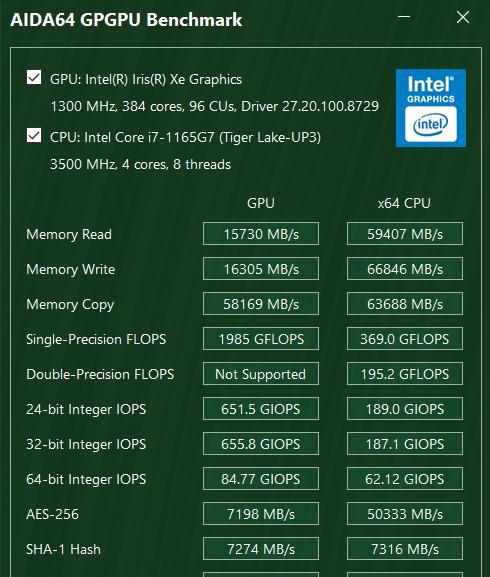Uncheck the CPU Intel Core i7-1165G7 checkbox
Screen dimensions: 490x577
pyautogui.click(x=34, y=135)
